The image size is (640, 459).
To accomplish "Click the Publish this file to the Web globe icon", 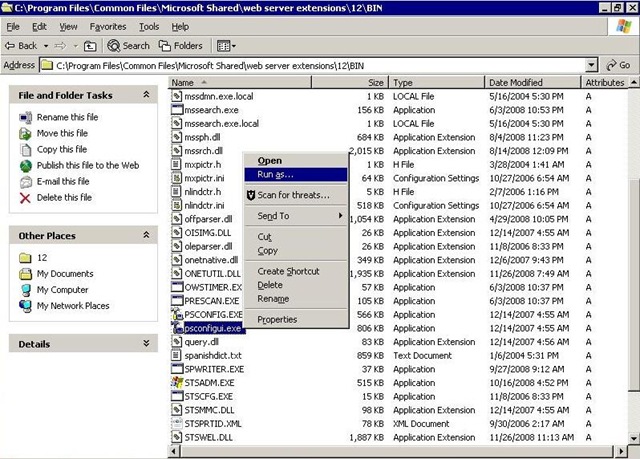I will [x=26, y=166].
